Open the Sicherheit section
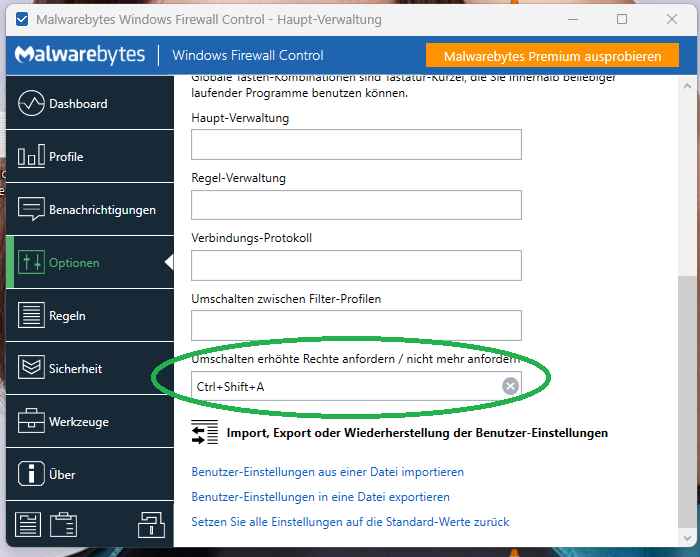Image resolution: width=700 pixels, height=557 pixels. (90, 368)
